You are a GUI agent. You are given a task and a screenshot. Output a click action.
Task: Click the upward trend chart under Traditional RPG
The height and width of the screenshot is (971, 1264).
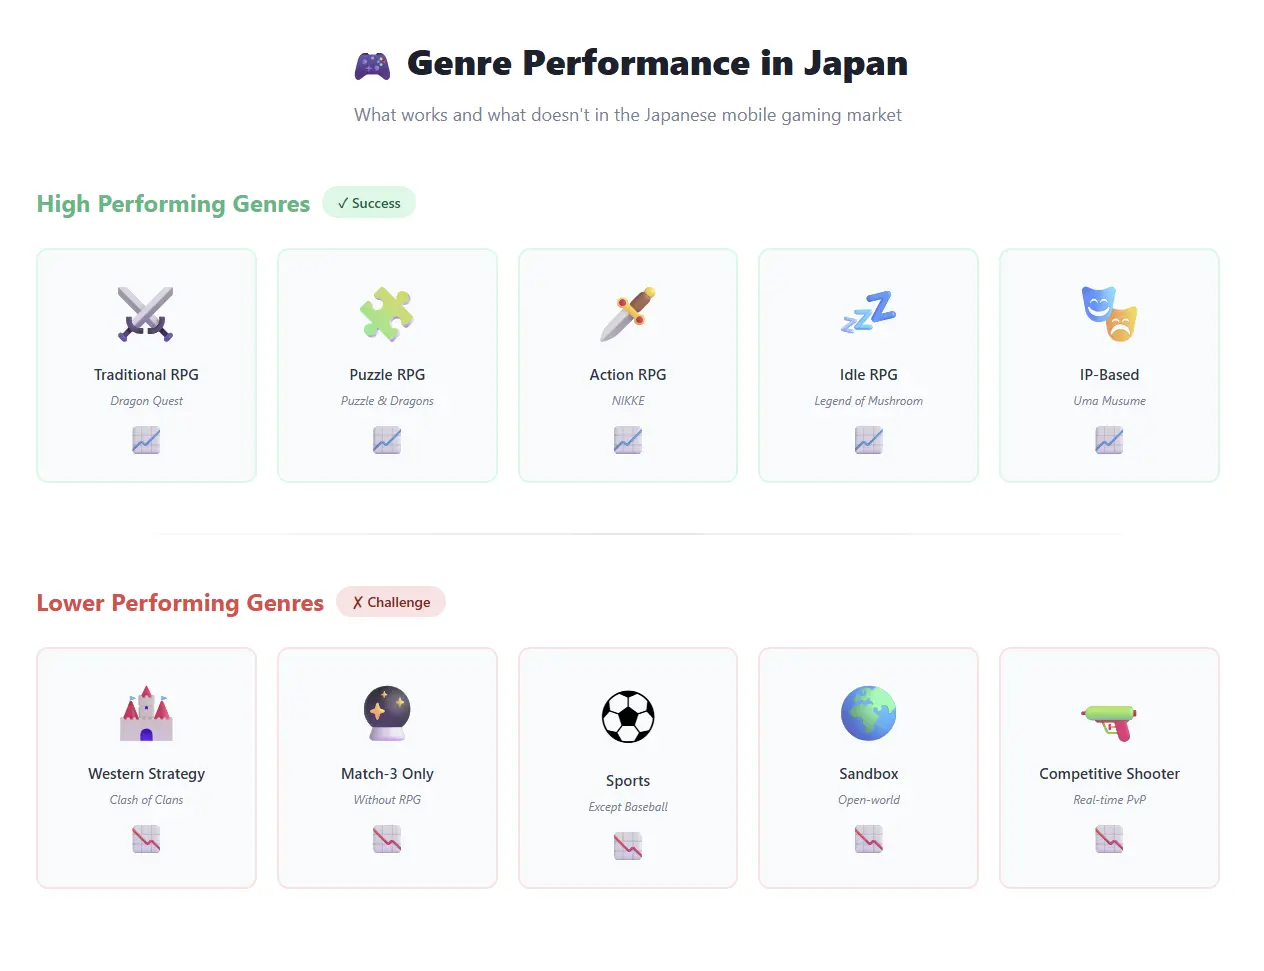[146, 440]
